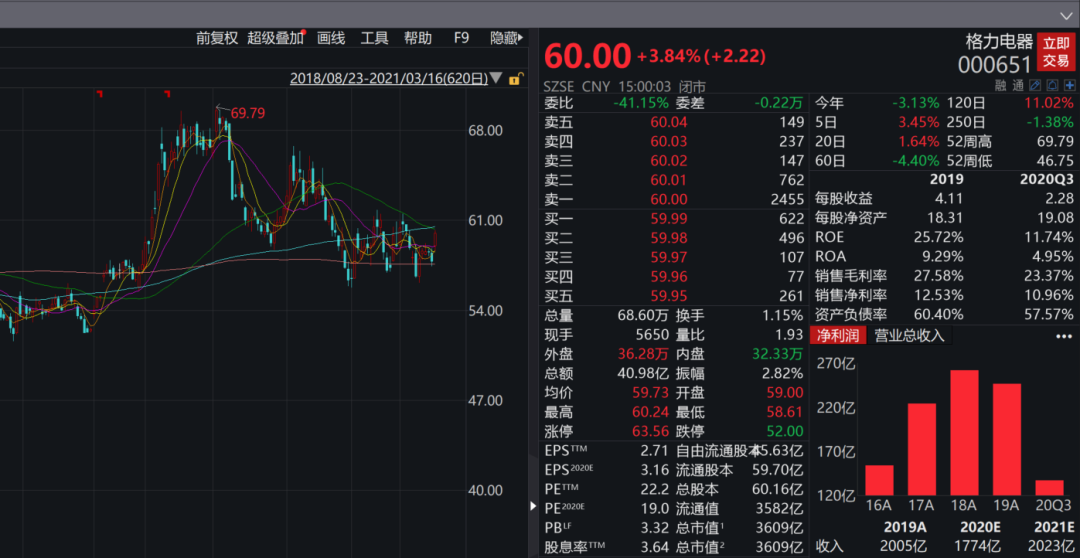The width and height of the screenshot is (1080, 558).
Task: Click the 融 margin trading indicator
Action: click(1000, 86)
